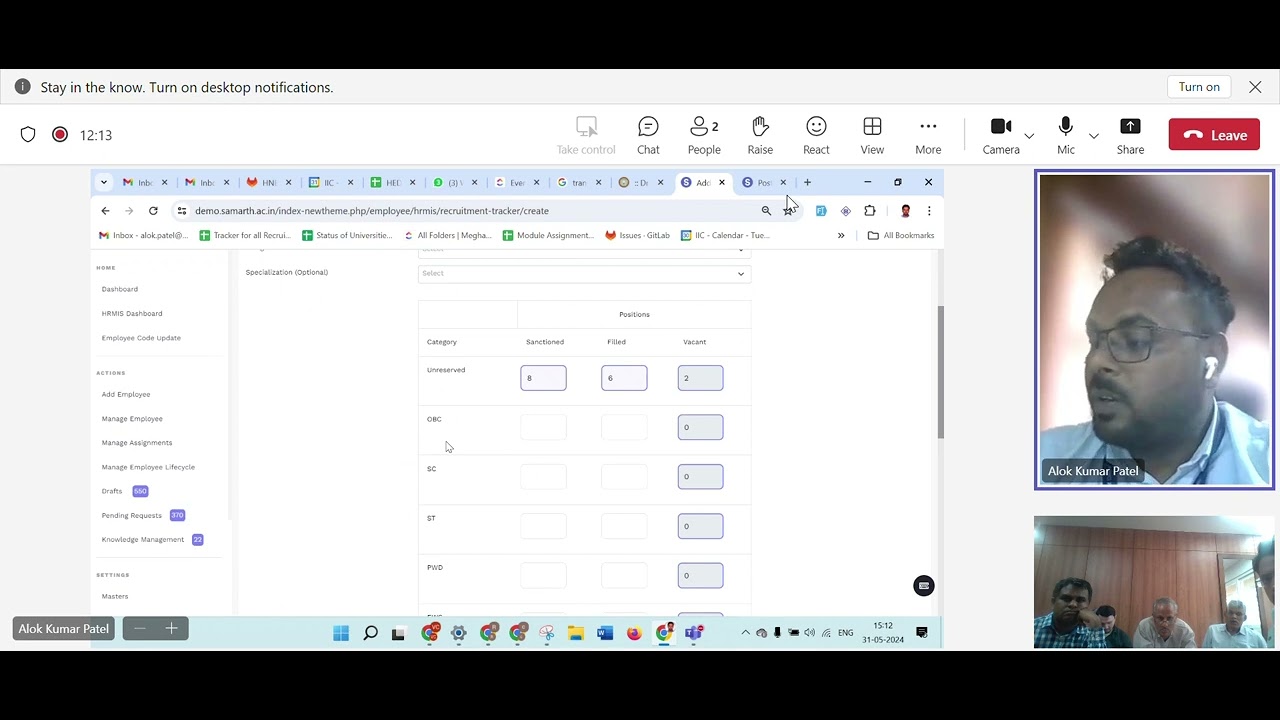Open 'Tracker for all Recrui...' bookmark
The height and width of the screenshot is (720, 1280).
click(x=245, y=235)
